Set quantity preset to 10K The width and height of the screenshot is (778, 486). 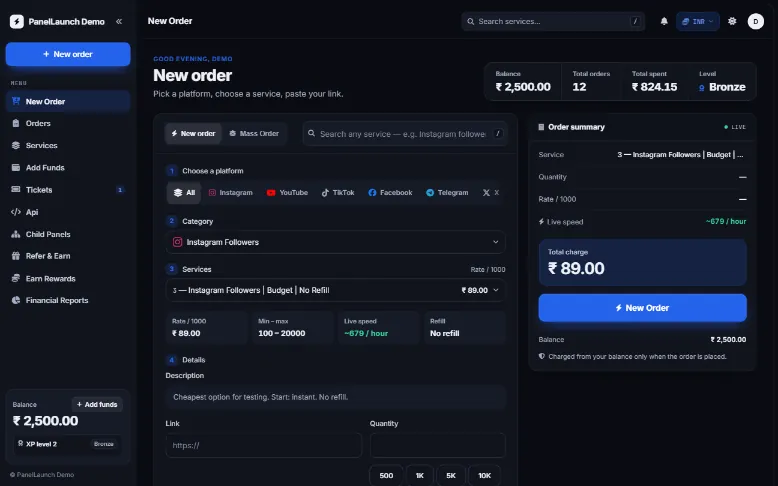pos(484,476)
